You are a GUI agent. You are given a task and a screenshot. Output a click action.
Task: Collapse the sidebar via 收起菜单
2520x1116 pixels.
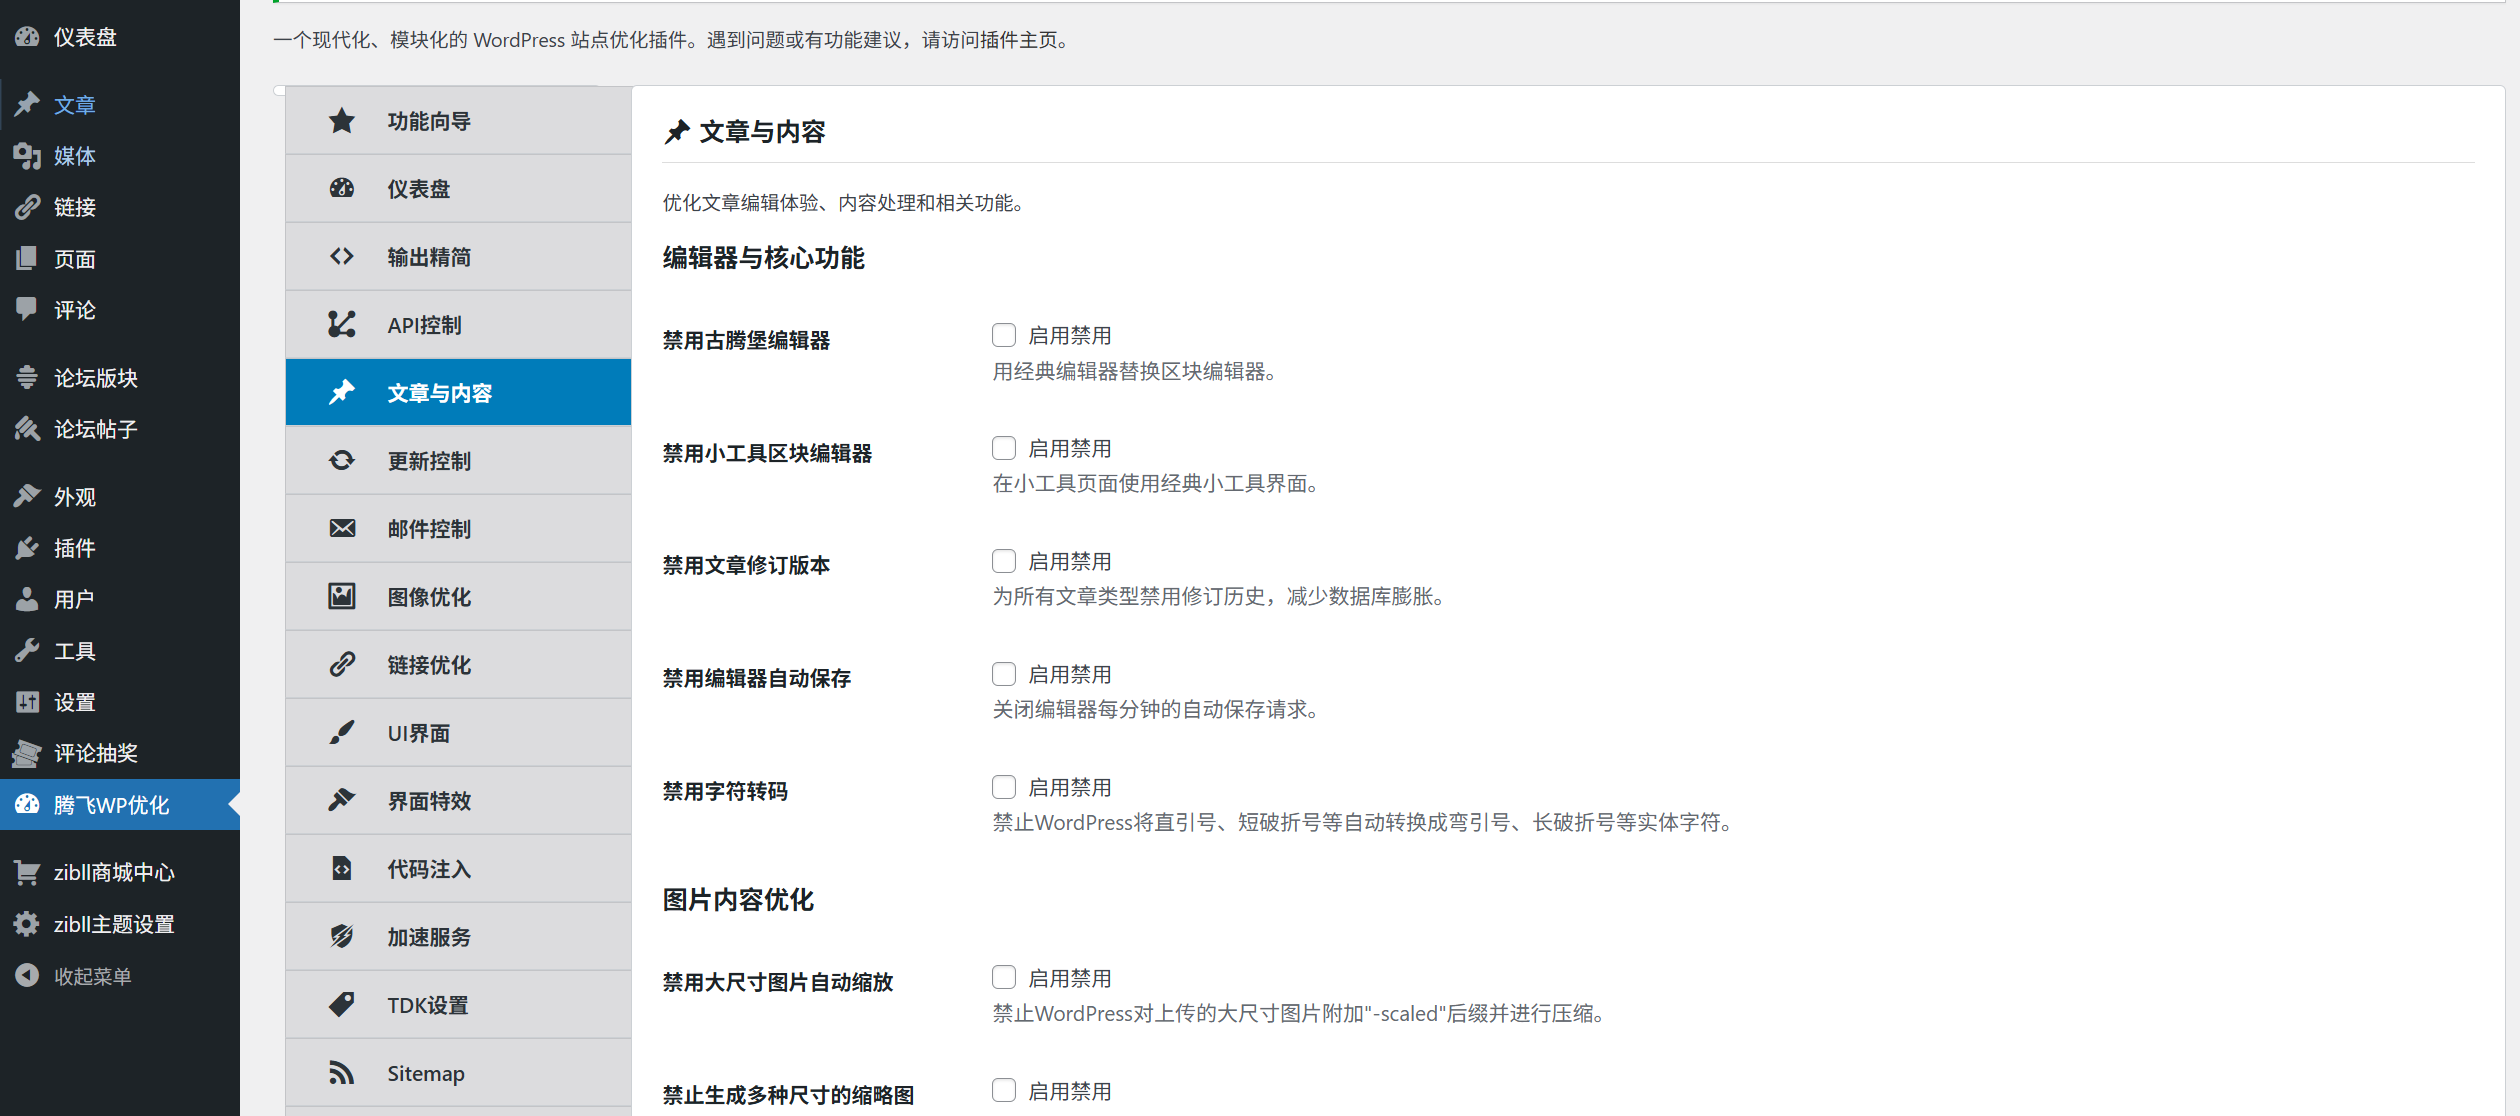point(91,975)
